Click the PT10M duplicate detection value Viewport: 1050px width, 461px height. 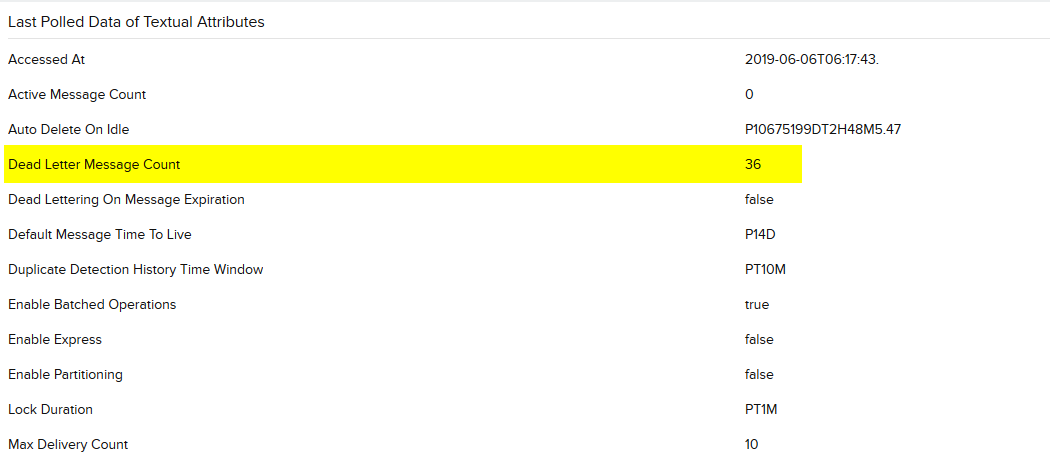click(765, 269)
